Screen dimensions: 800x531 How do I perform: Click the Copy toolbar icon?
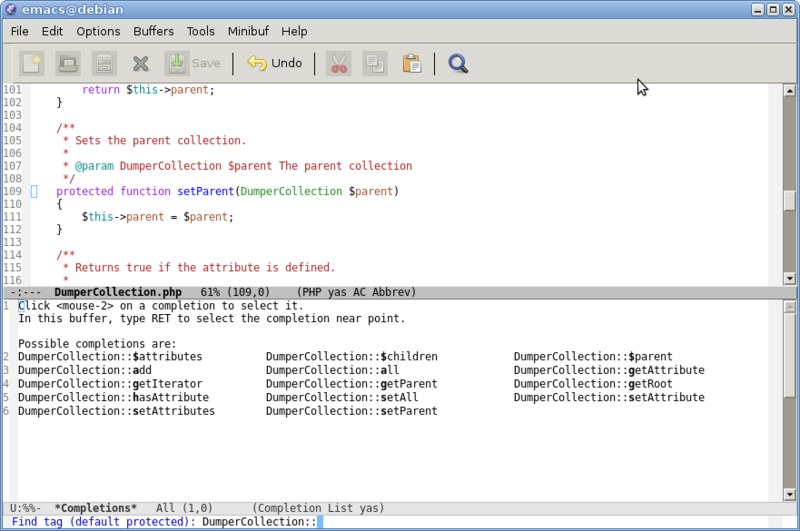coord(375,63)
